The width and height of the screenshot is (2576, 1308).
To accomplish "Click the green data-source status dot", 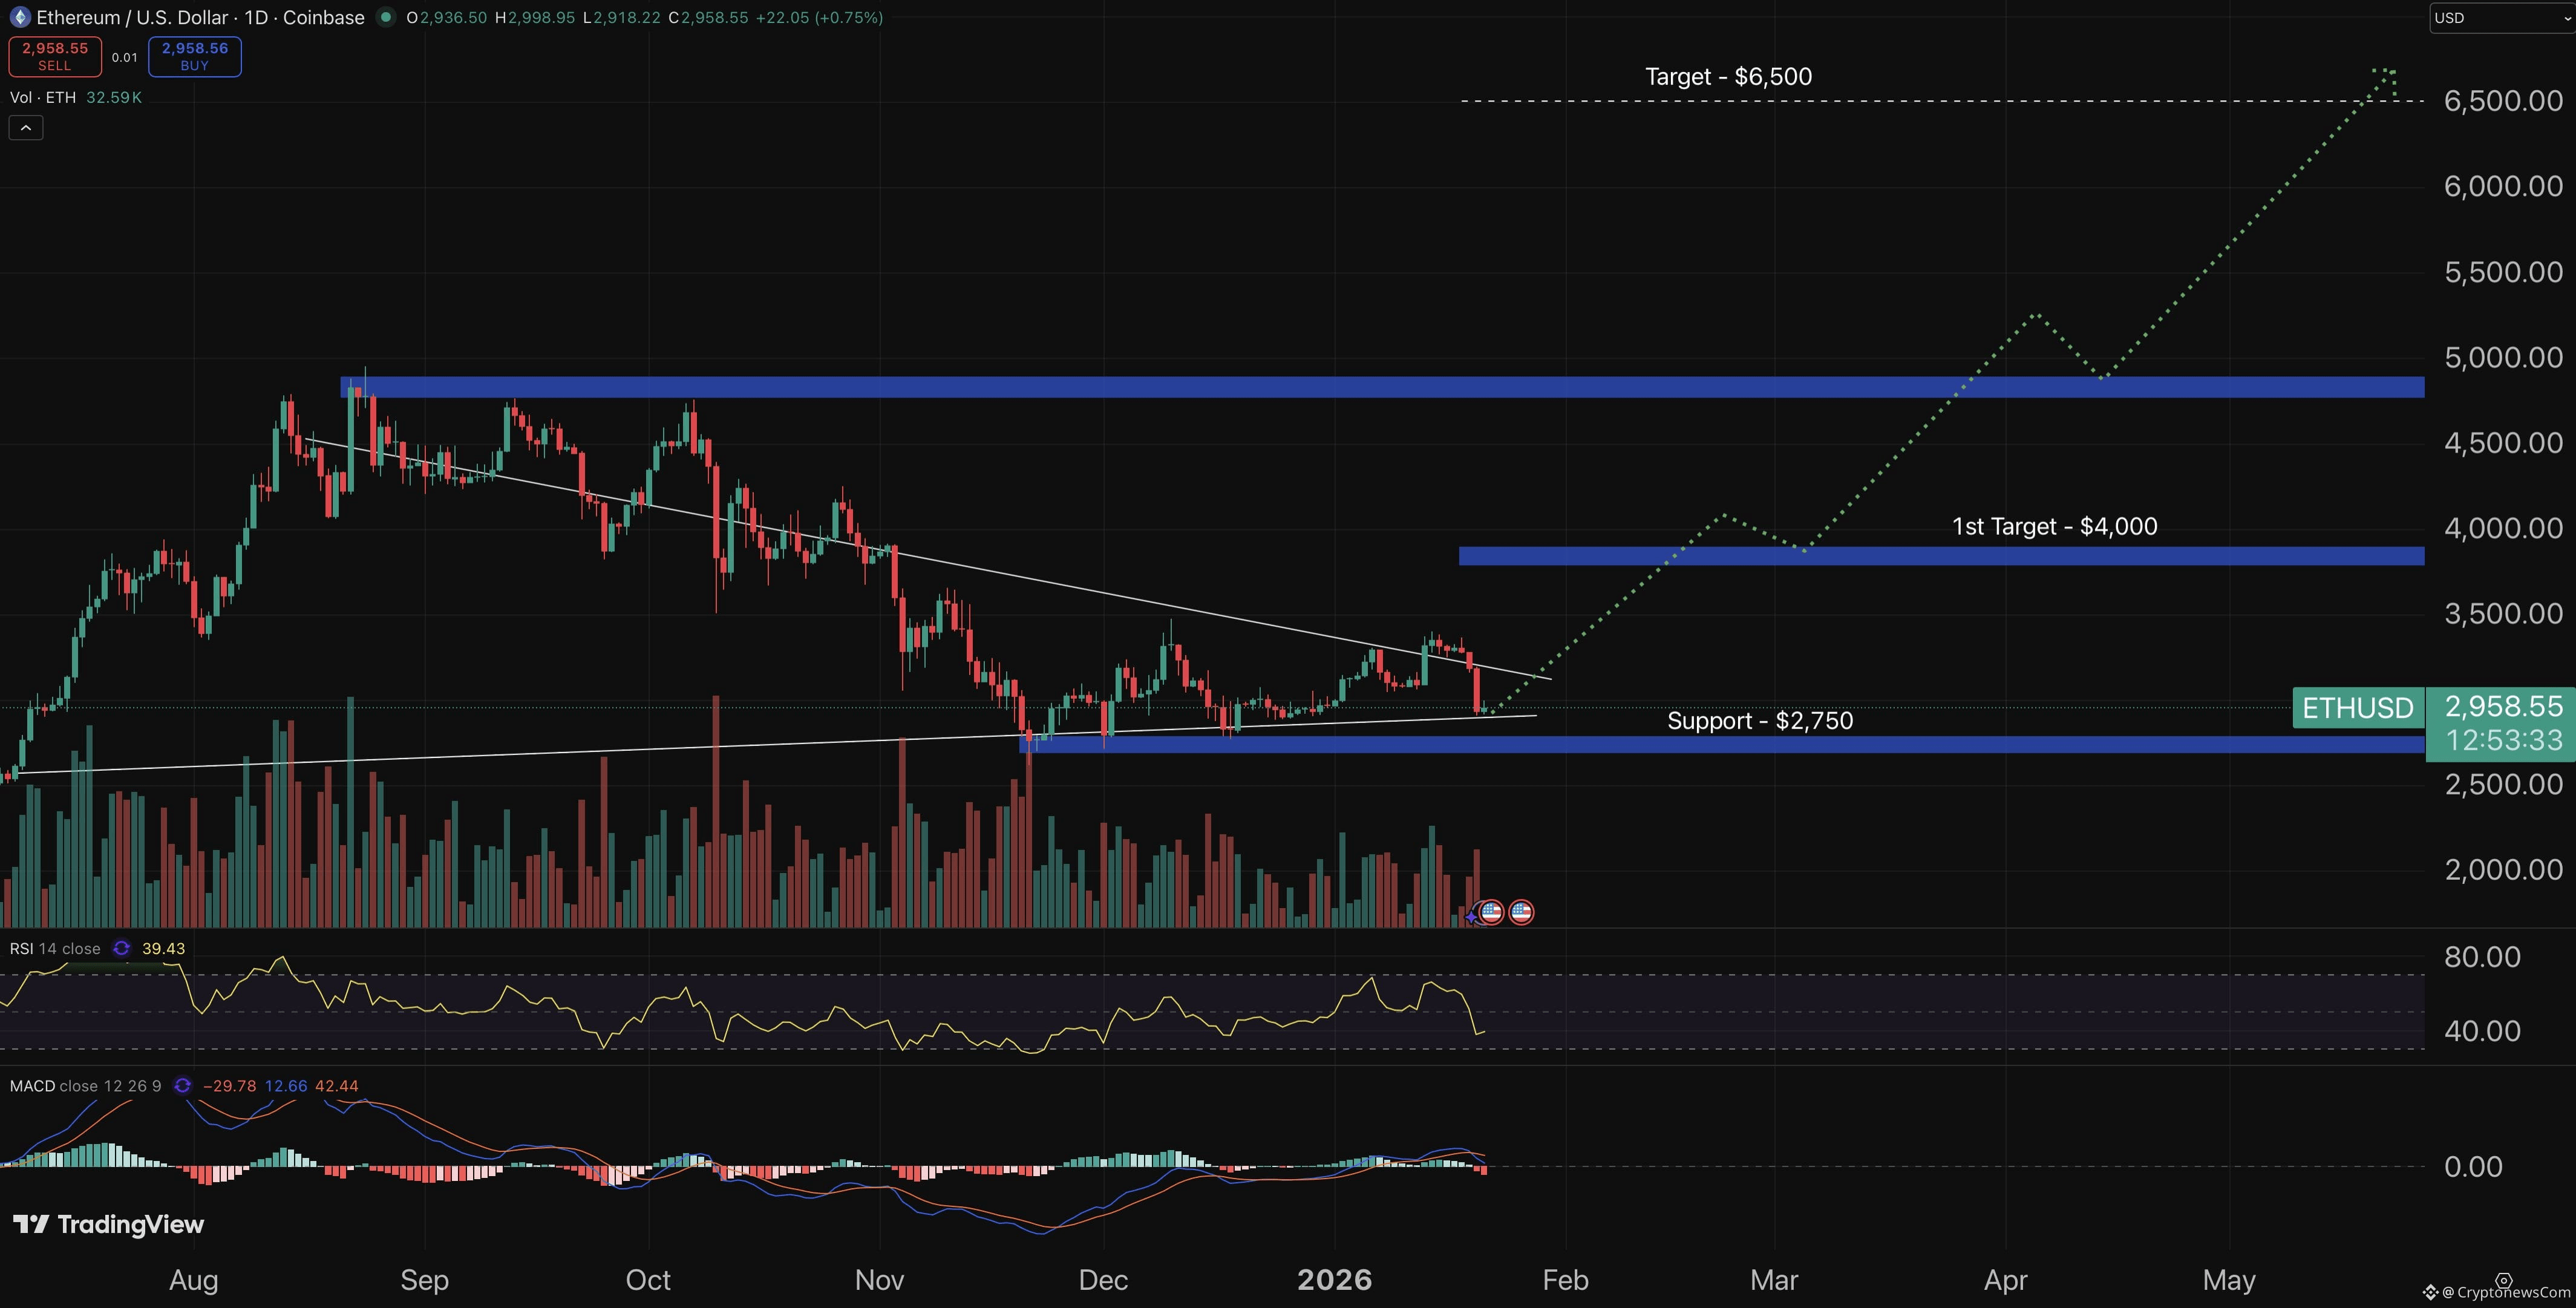I will click(385, 17).
